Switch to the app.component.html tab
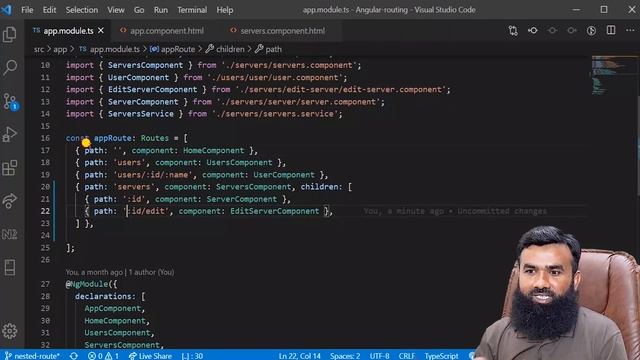 click(x=167, y=31)
